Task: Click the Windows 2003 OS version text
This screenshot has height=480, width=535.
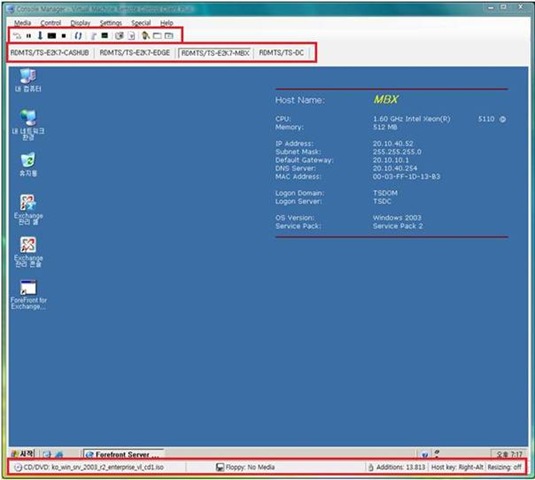Action: (x=397, y=218)
